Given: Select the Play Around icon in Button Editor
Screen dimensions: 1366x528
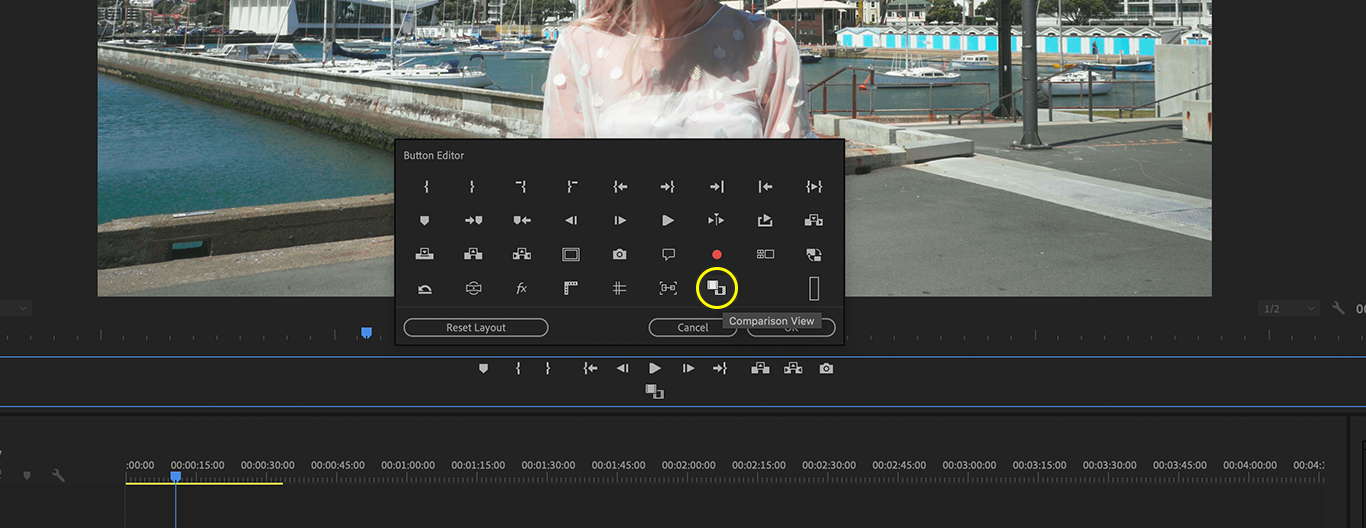Looking at the screenshot, I should coord(716,220).
